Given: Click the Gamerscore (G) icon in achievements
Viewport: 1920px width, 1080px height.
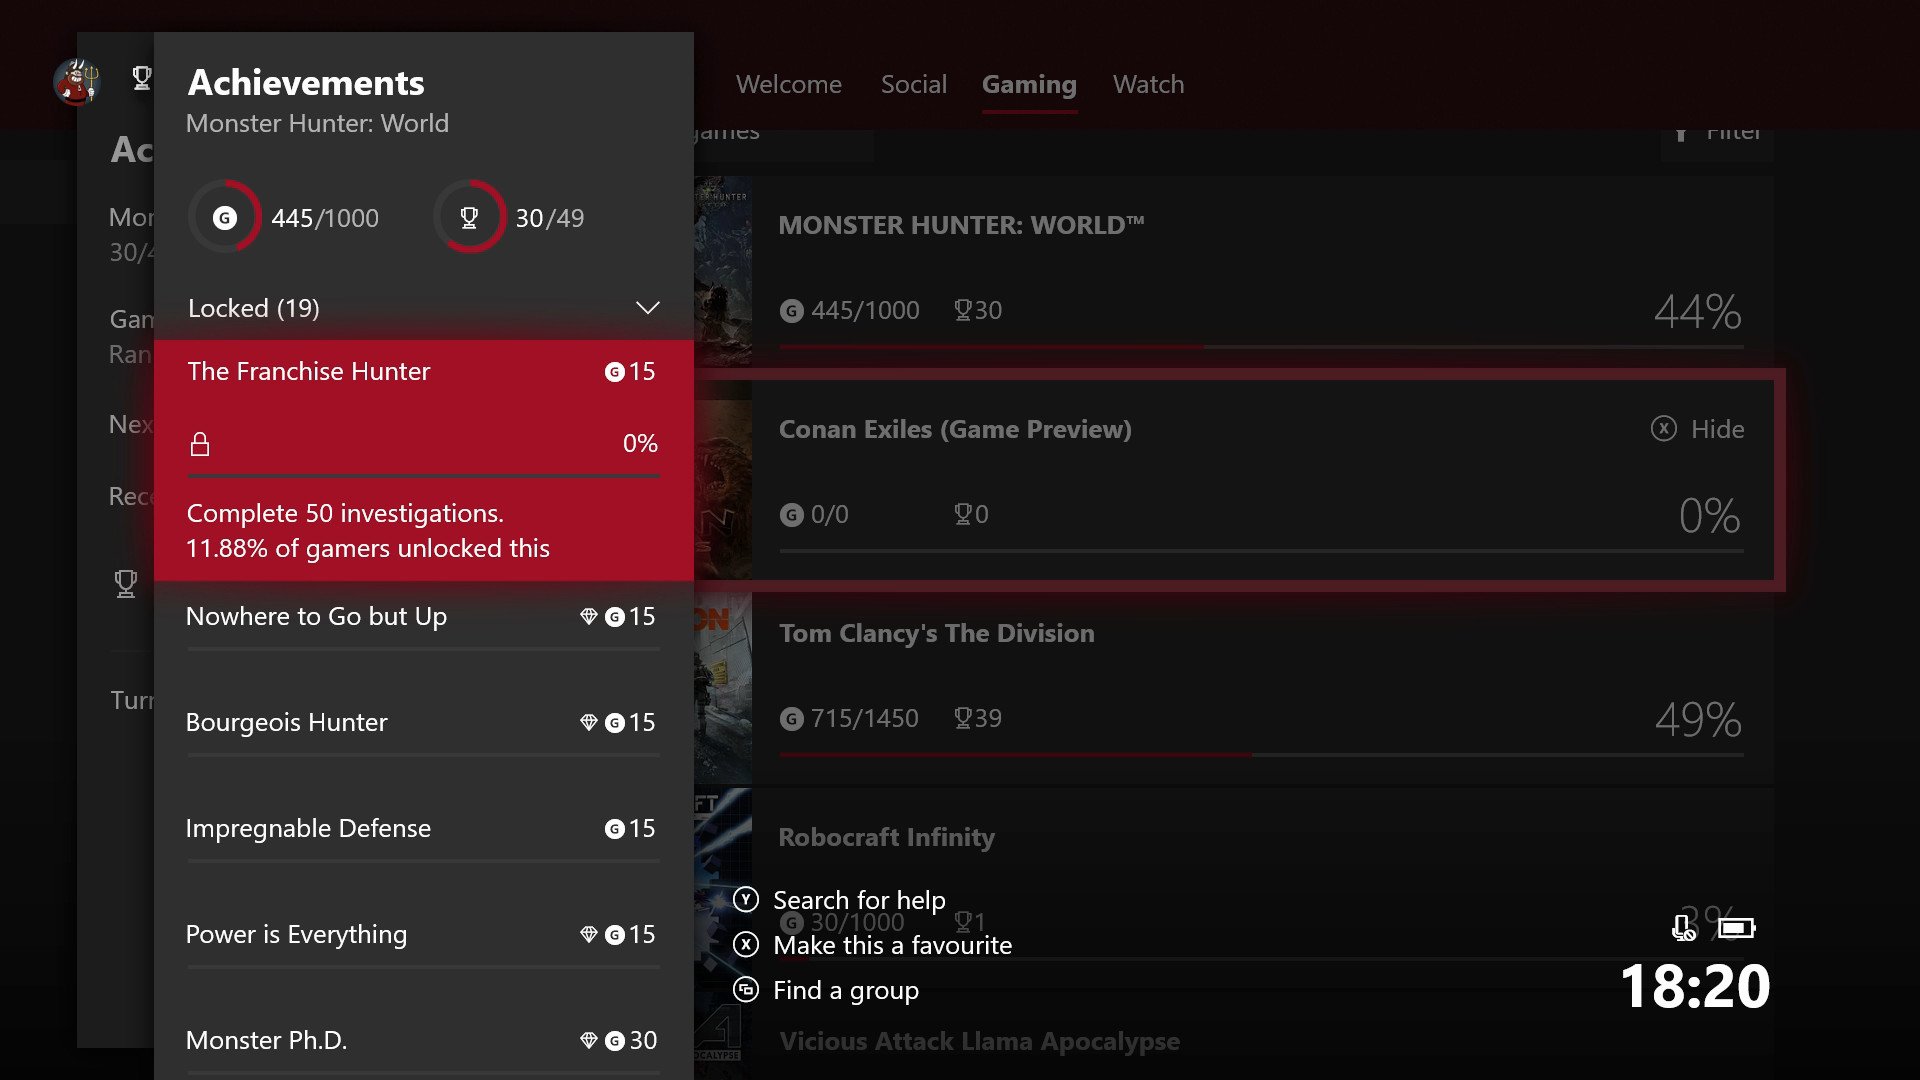Looking at the screenshot, I should (223, 218).
